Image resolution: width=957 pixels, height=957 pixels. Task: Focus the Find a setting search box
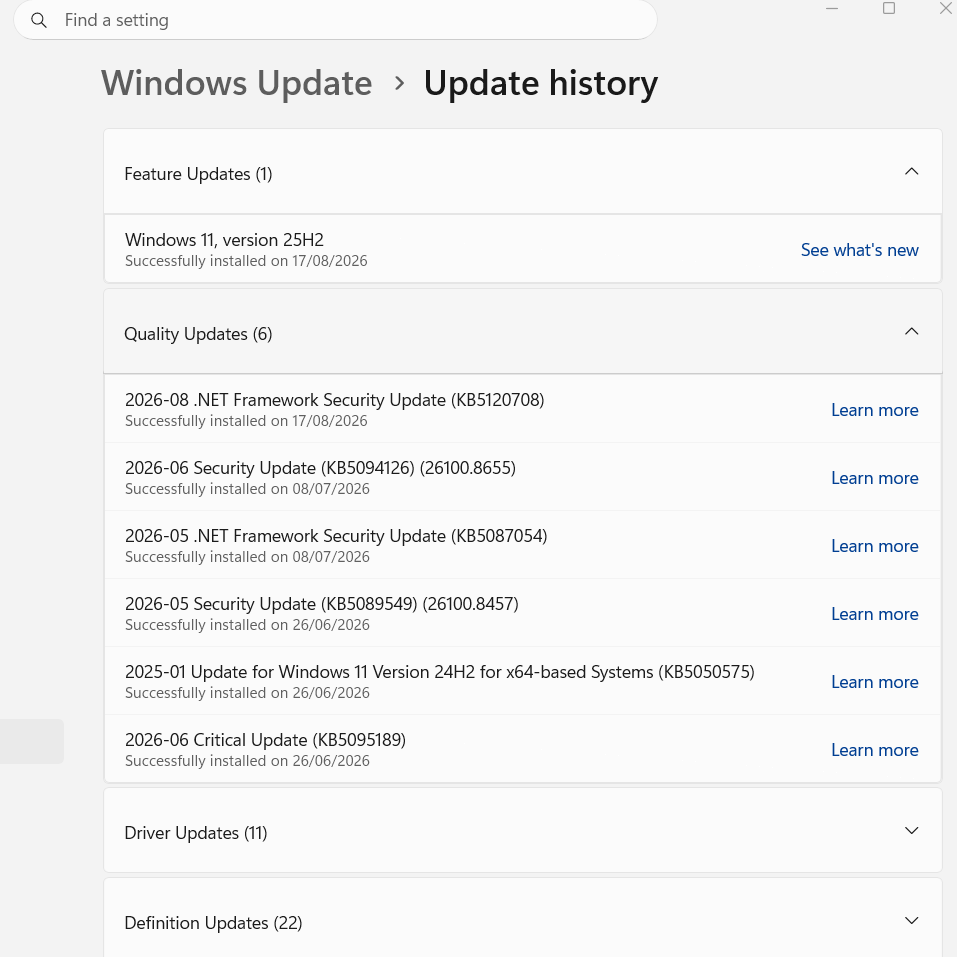(335, 20)
